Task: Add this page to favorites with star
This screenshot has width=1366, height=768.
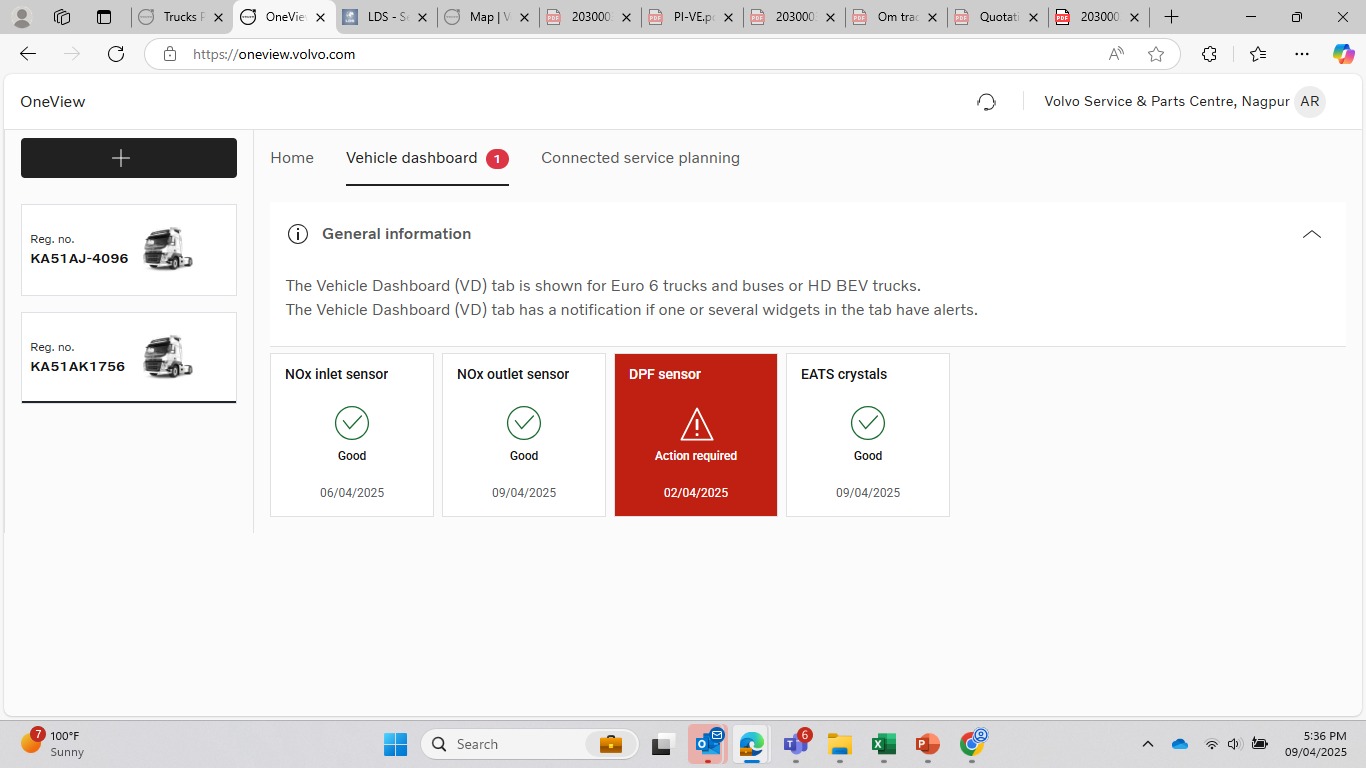Action: coord(1156,54)
